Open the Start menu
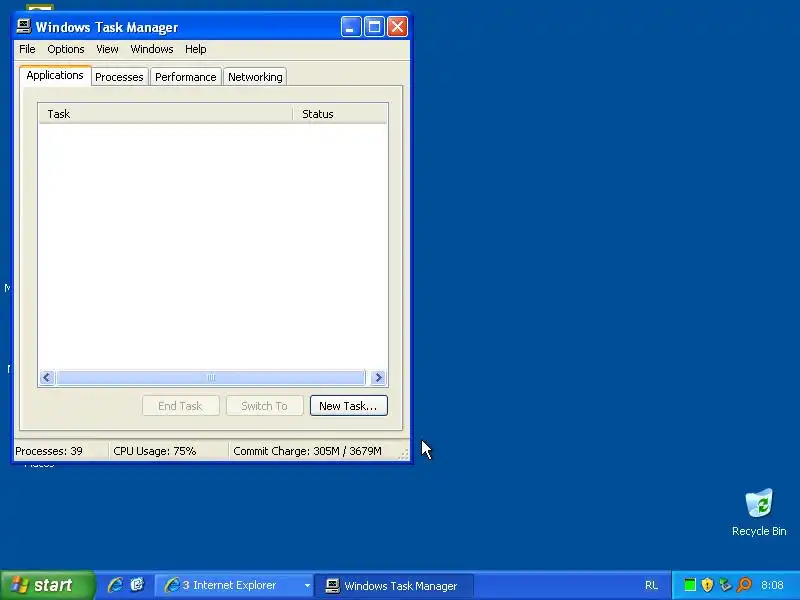This screenshot has width=800, height=600. coord(47,585)
